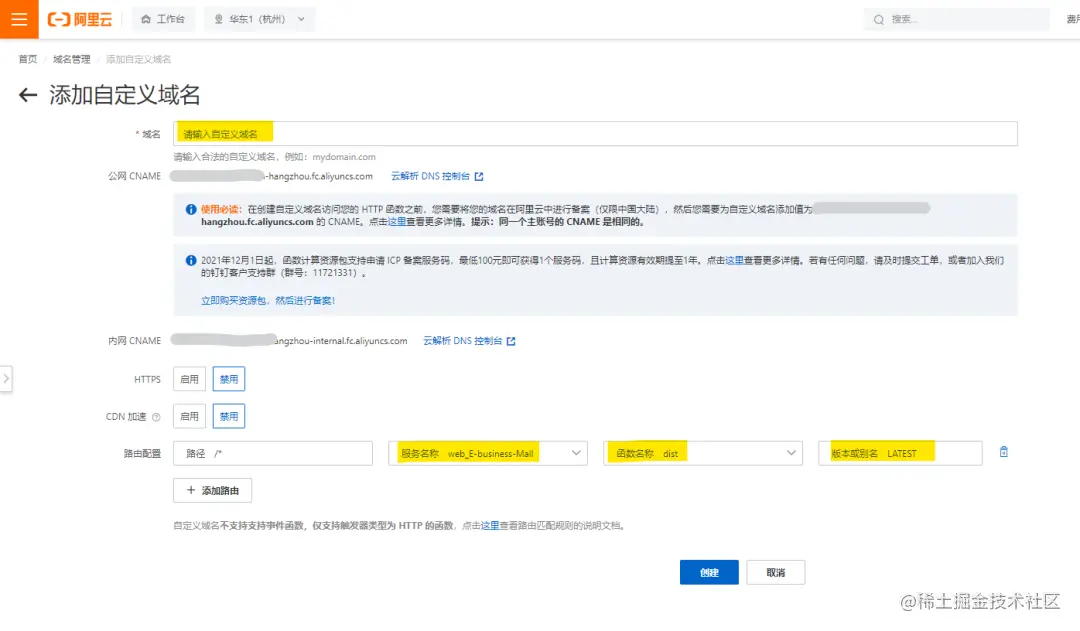
Task: Delete the route with the trash icon
Action: [1004, 452]
